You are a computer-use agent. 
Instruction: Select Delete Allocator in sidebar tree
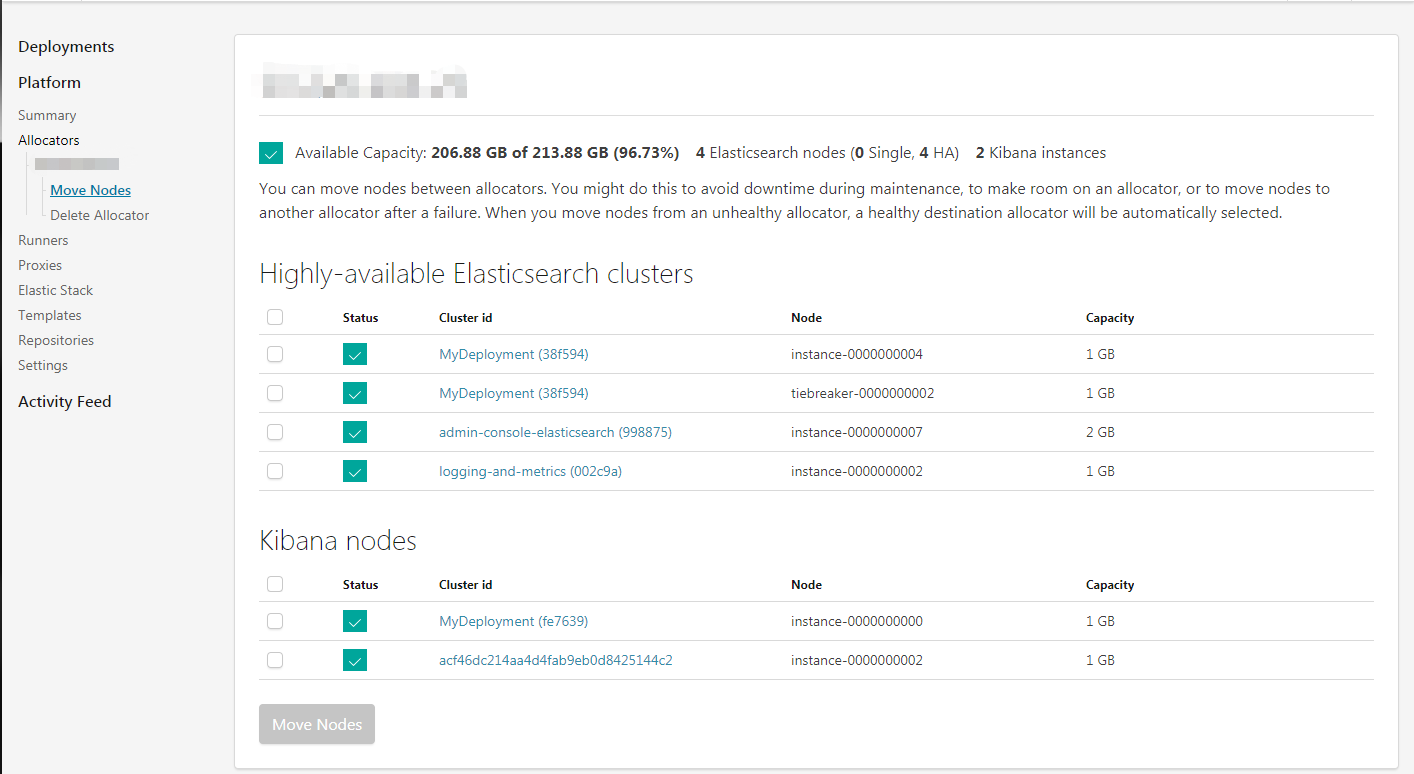(x=100, y=215)
